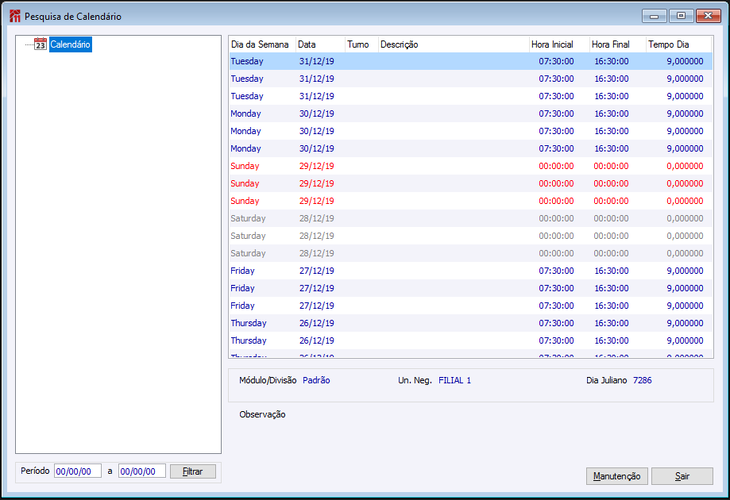Sort by the Hora Inicial column header
The height and width of the screenshot is (500, 730).
pos(559,45)
